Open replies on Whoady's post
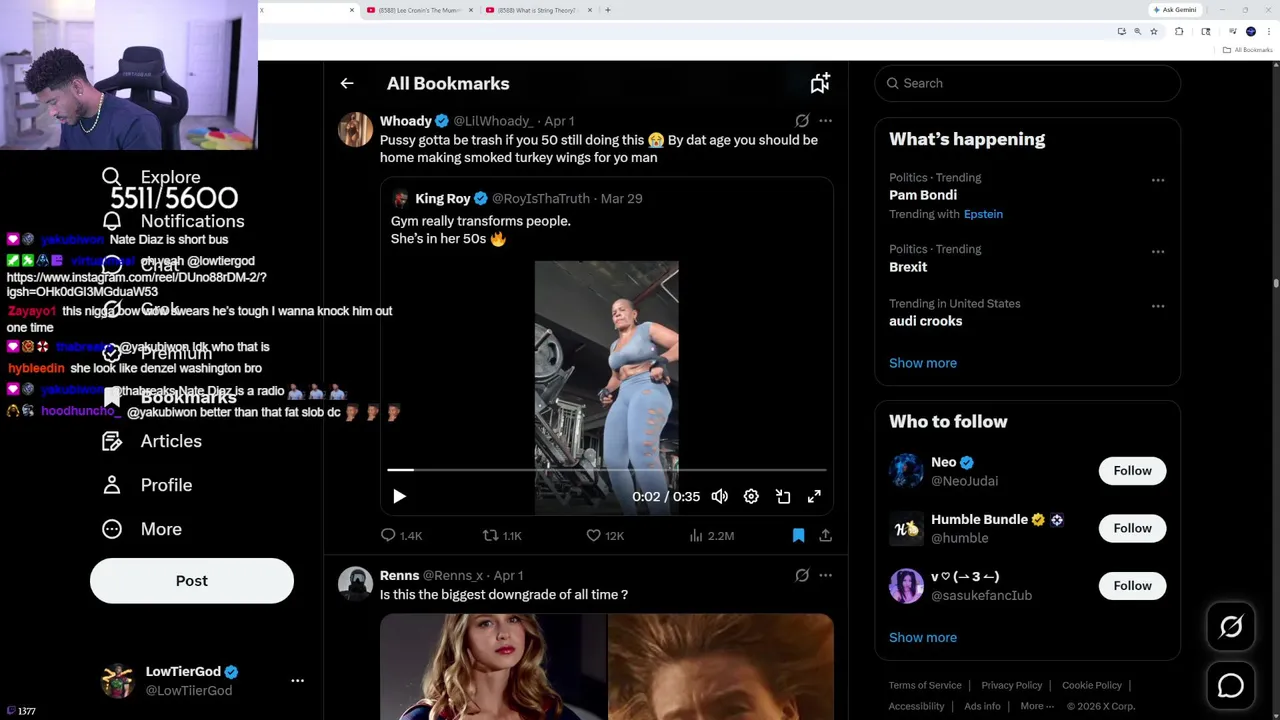 pos(389,536)
